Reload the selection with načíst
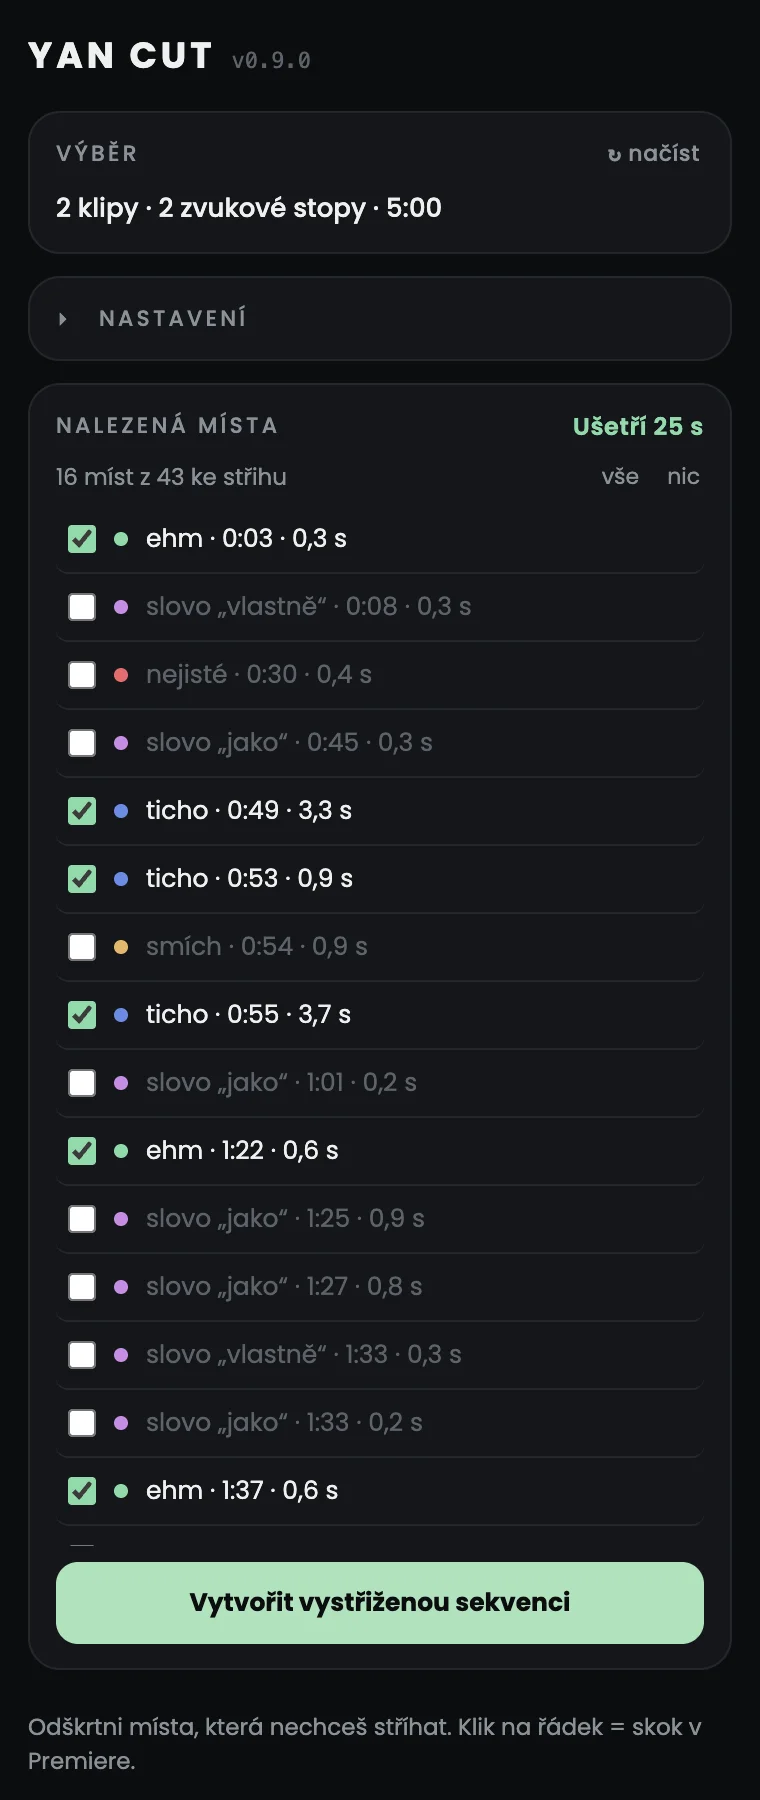 [653, 153]
